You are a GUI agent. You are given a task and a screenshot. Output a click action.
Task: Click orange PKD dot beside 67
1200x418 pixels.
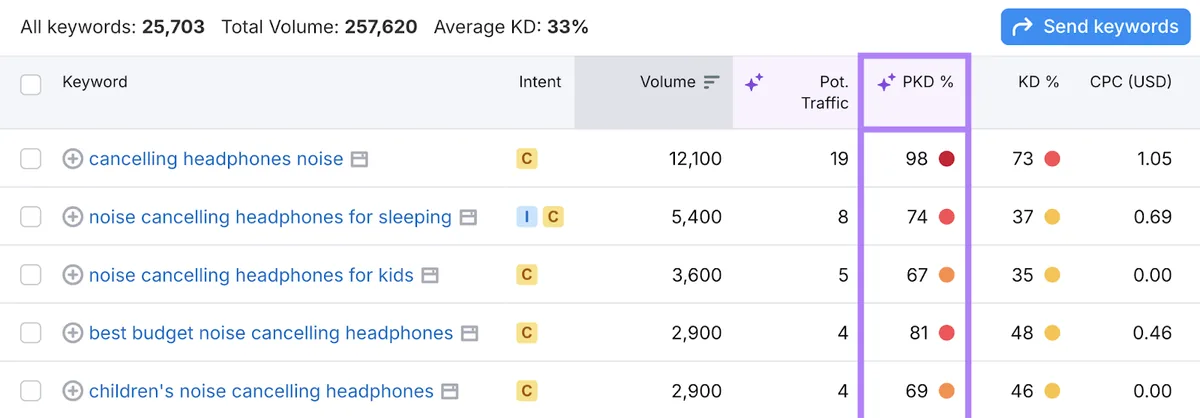pos(946,275)
